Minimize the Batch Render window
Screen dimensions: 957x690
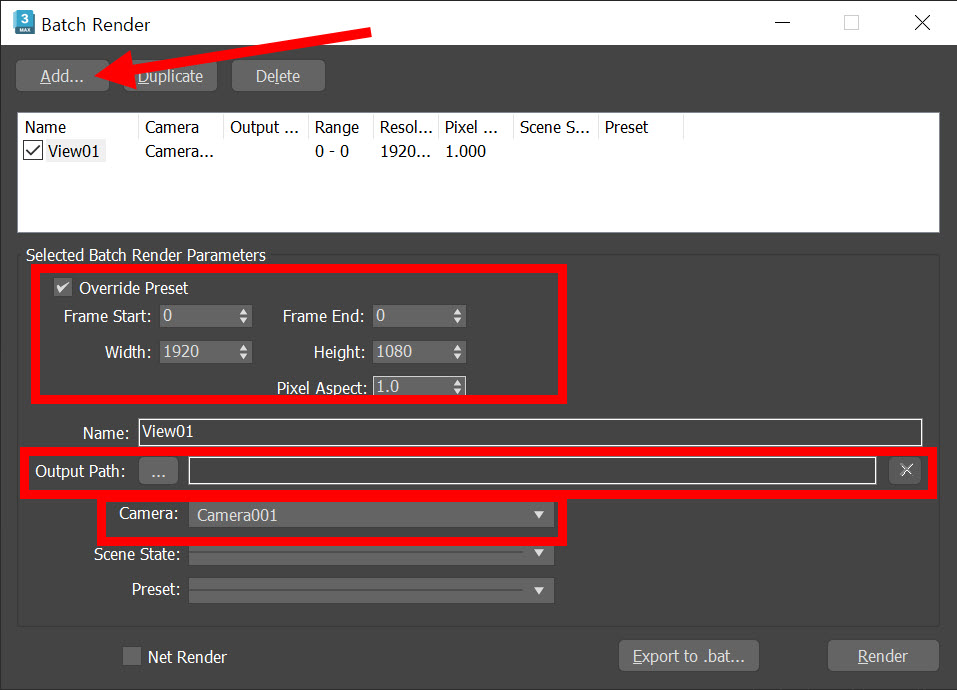click(x=782, y=23)
